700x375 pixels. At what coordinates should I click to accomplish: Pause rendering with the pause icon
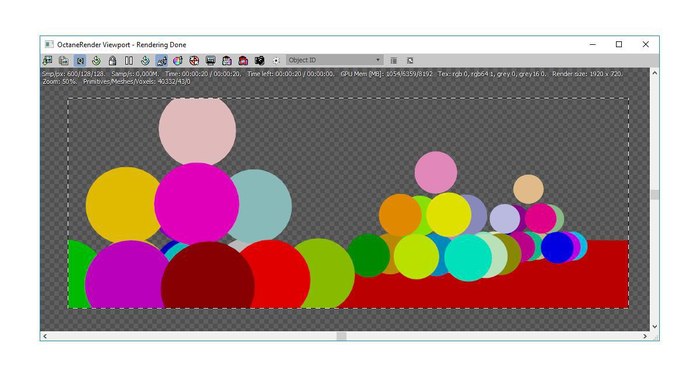pos(129,60)
